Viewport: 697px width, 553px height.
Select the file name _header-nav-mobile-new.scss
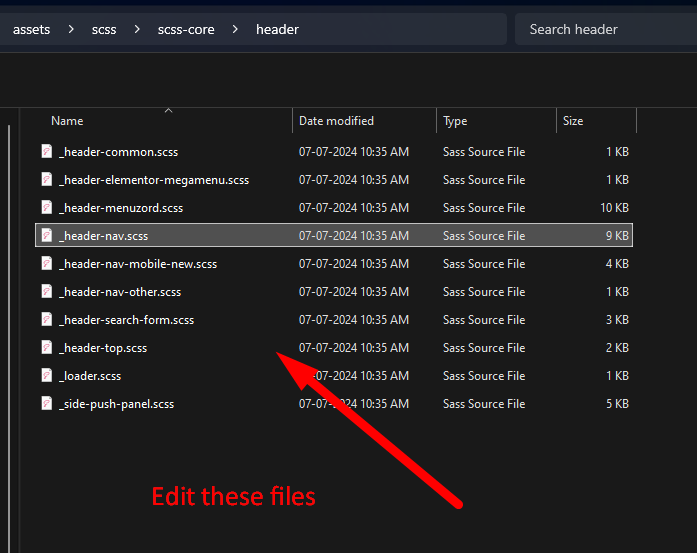tap(138, 264)
